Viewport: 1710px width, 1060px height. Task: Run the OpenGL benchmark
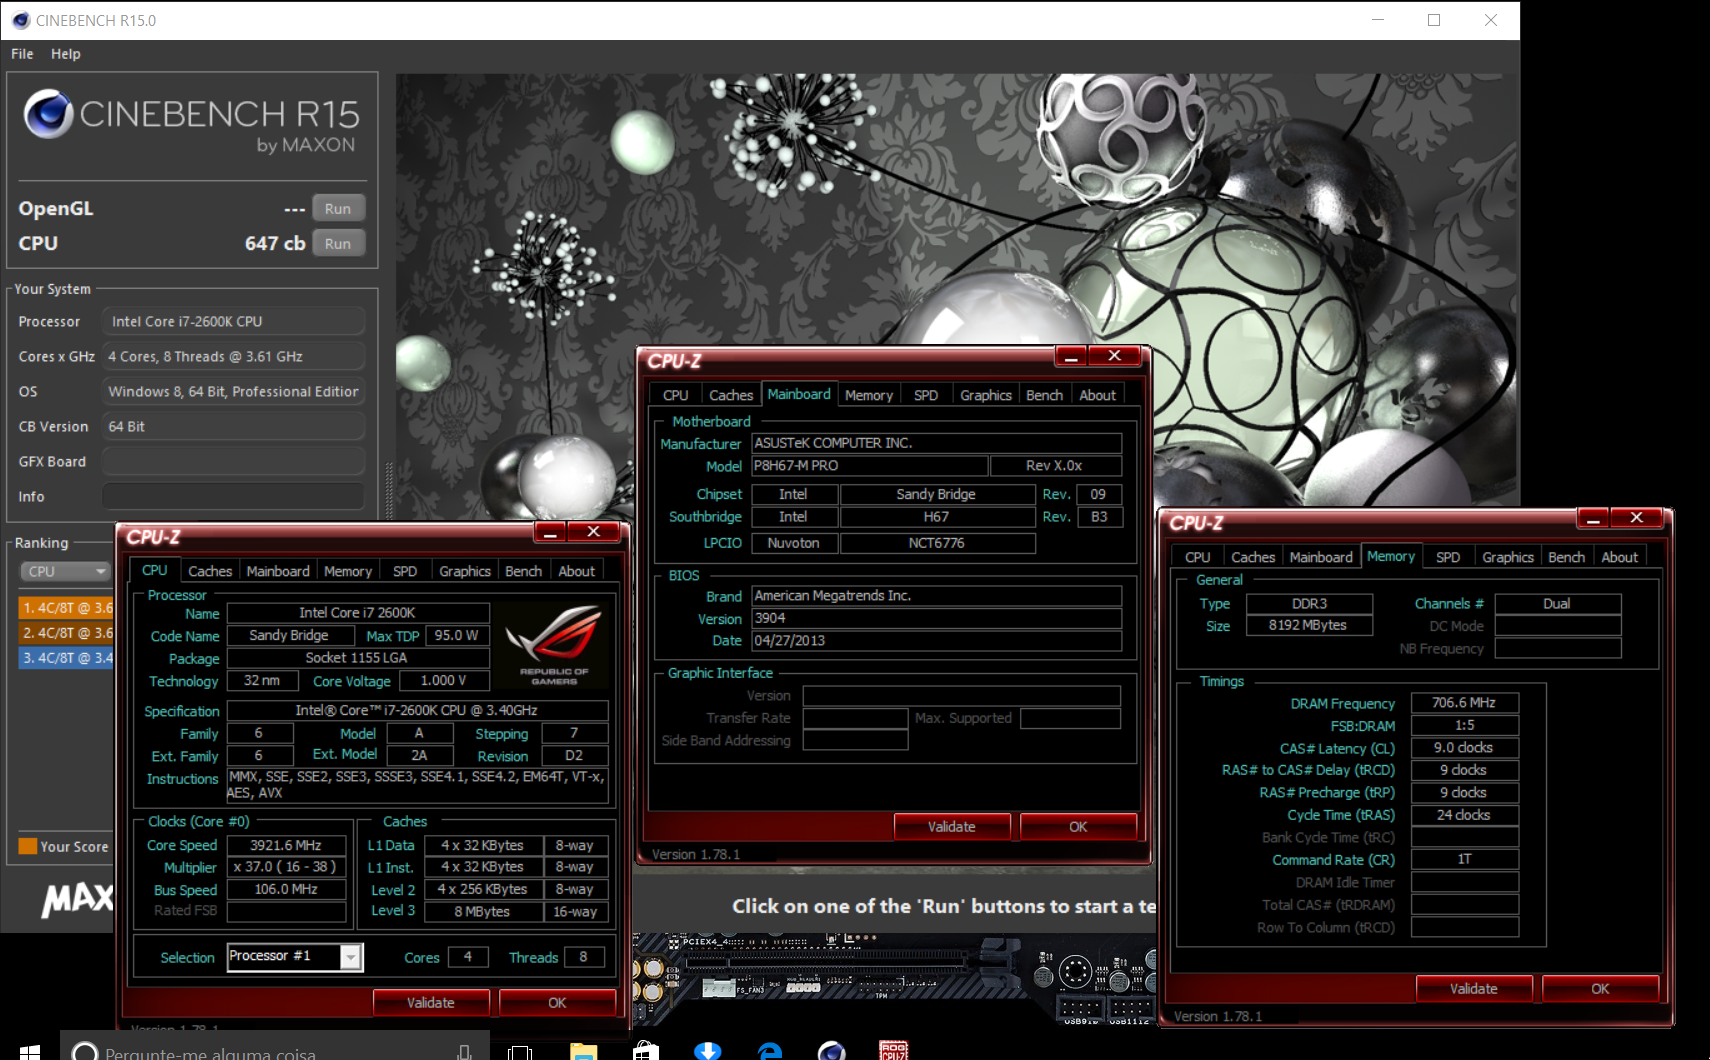click(338, 208)
